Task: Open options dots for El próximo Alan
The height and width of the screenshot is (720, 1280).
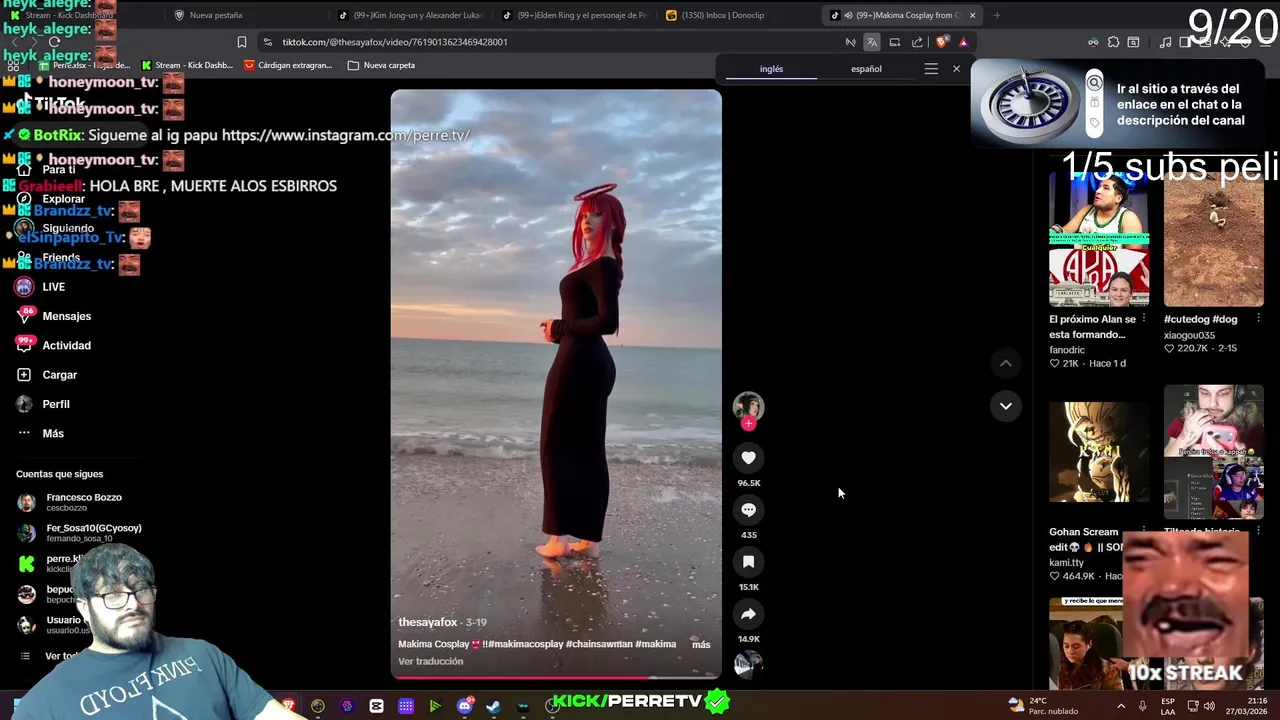Action: (1144, 319)
